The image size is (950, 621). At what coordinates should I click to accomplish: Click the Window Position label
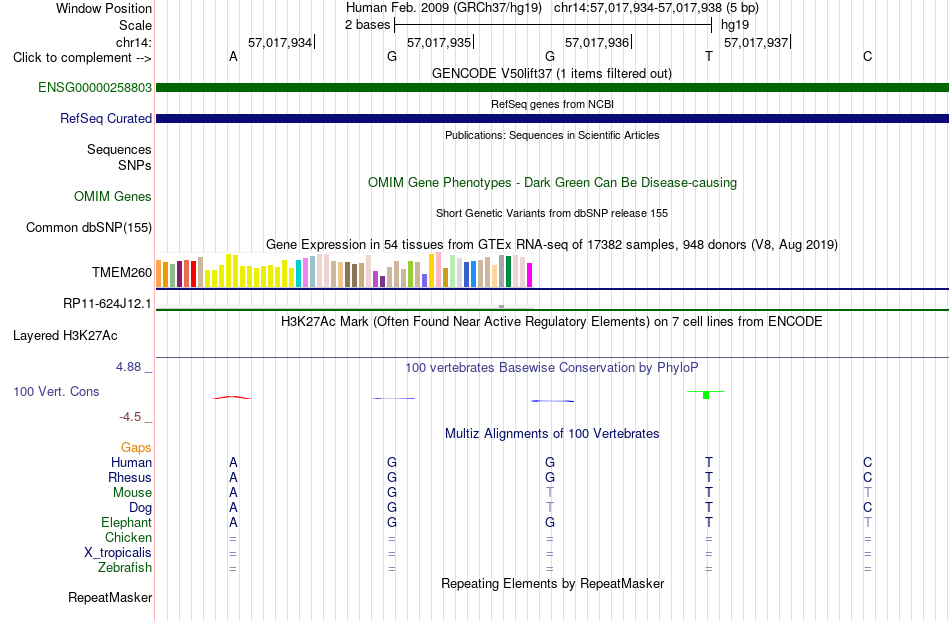click(x=104, y=8)
